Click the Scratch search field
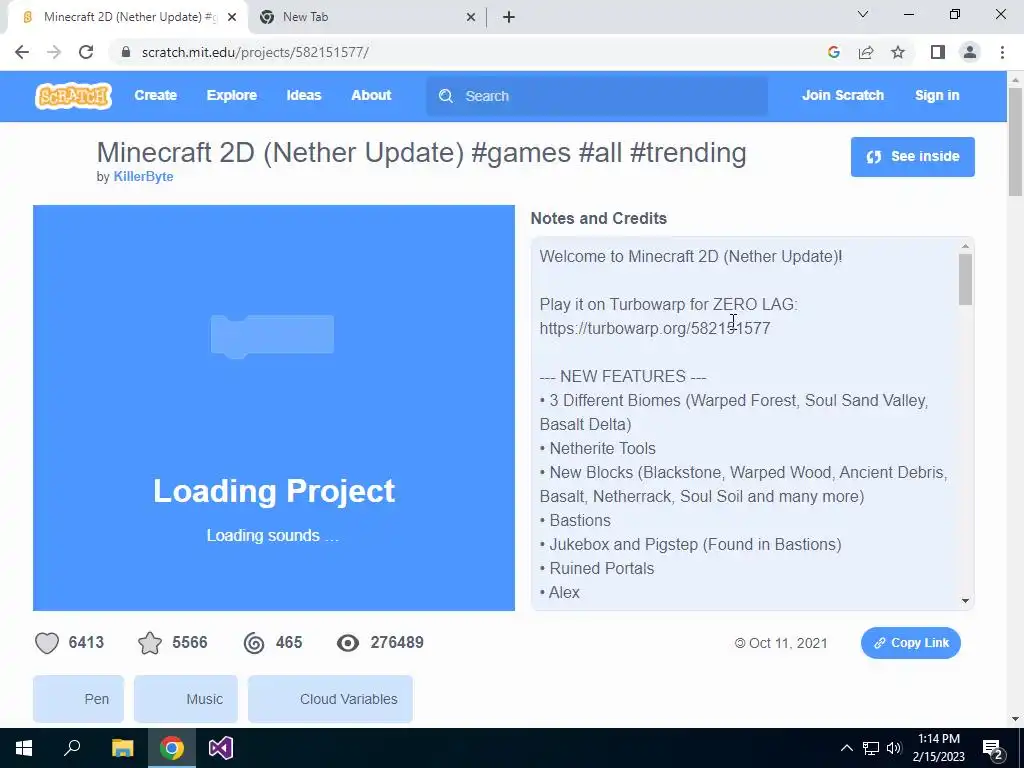The height and width of the screenshot is (768, 1024). [x=597, y=96]
